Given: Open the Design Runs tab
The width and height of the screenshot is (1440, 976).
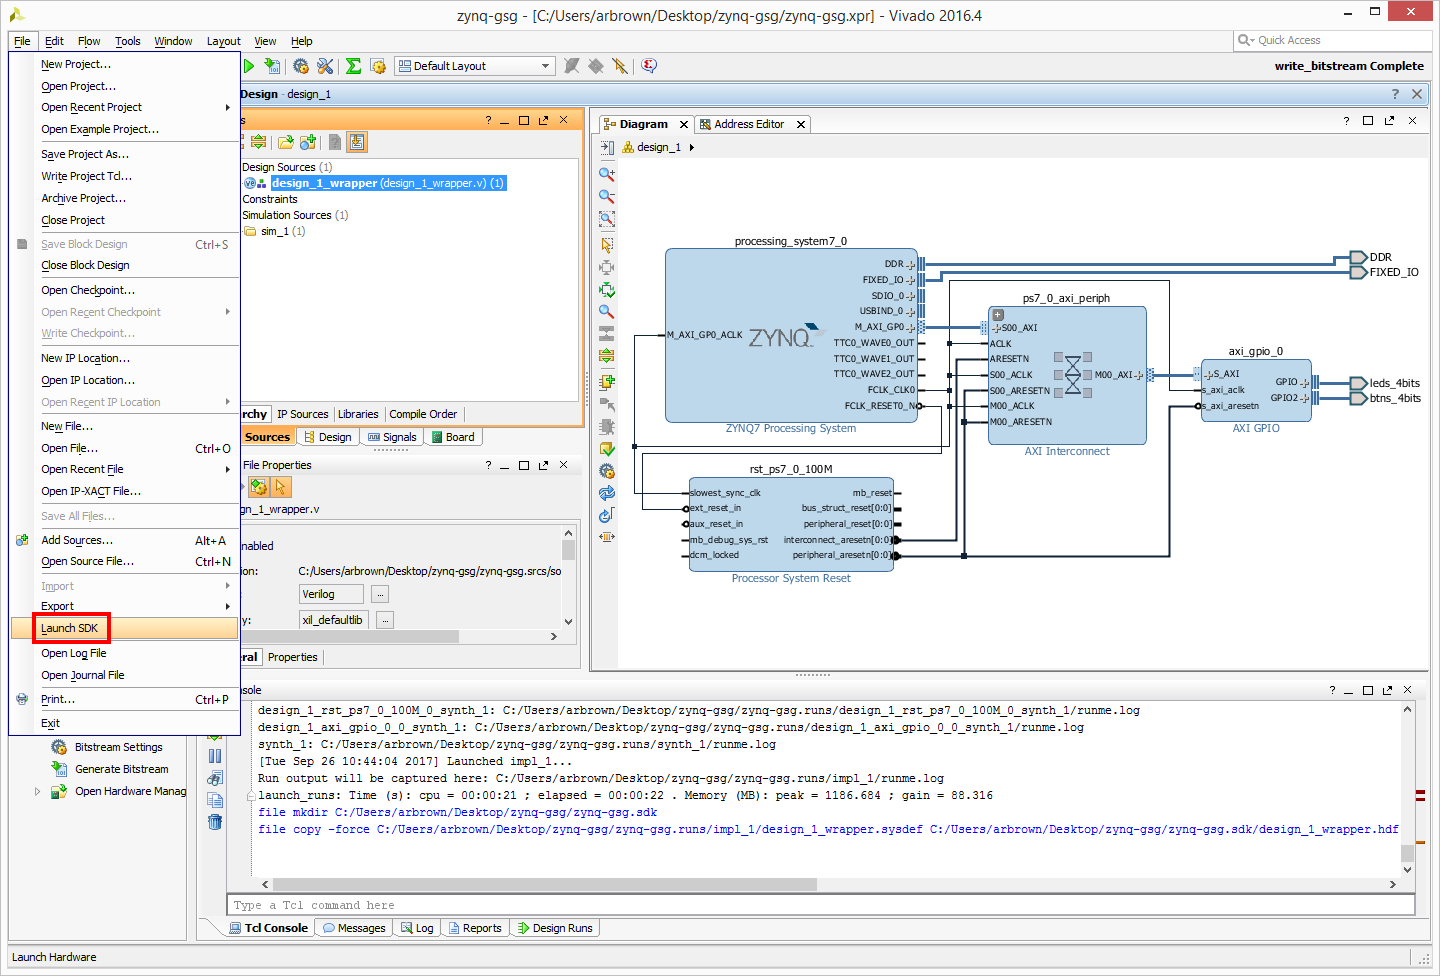Looking at the screenshot, I should click(555, 928).
